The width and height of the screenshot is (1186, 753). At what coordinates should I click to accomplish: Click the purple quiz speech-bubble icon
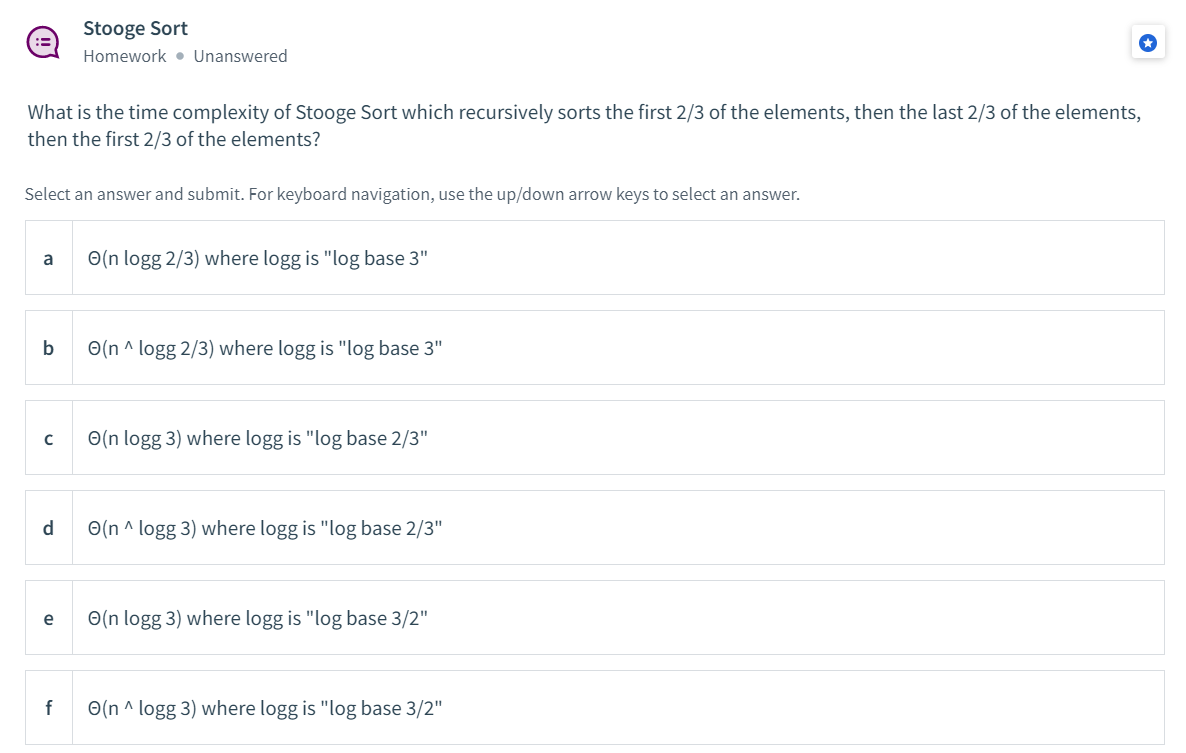point(42,41)
